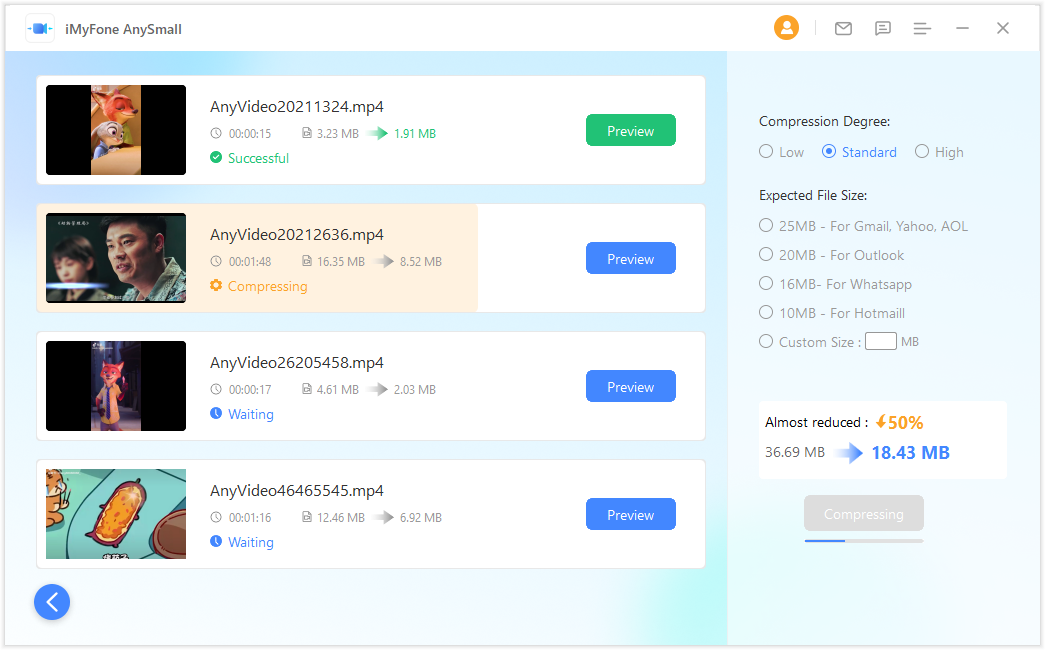Open the hamburger menu icon
Image resolution: width=1045 pixels, height=650 pixels.
[922, 29]
